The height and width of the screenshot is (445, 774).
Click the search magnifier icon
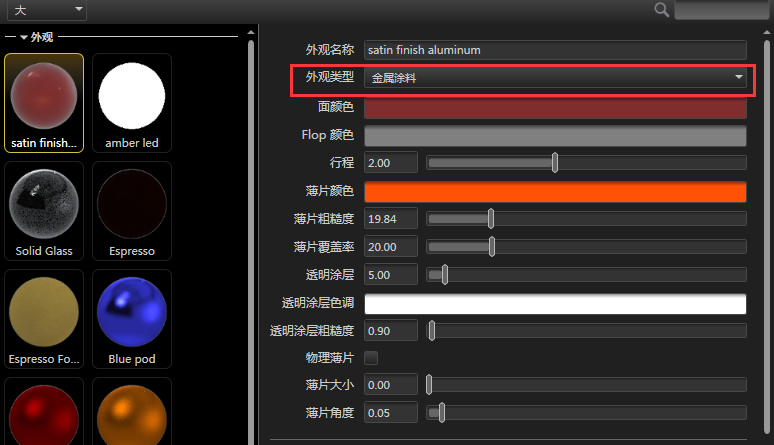[661, 9]
